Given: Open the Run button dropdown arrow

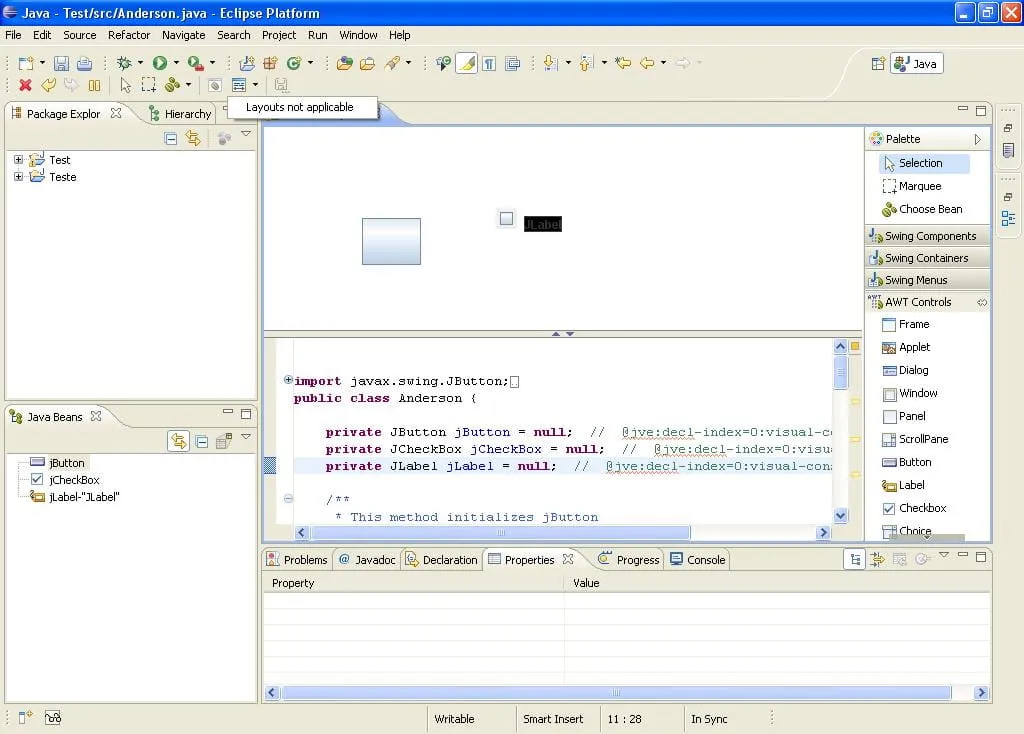Looking at the screenshot, I should (x=175, y=63).
